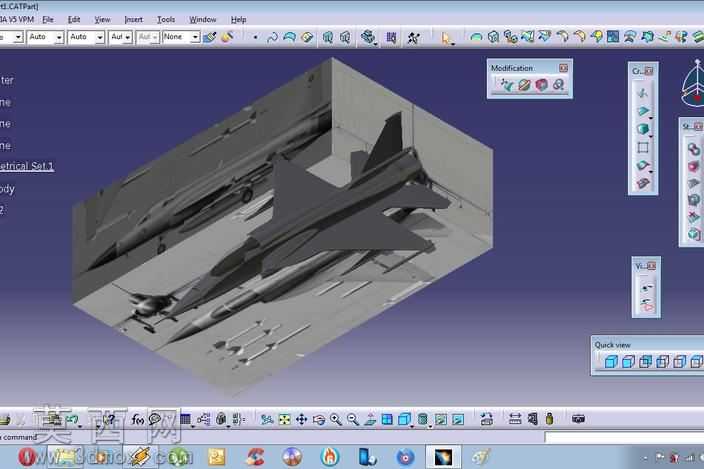Create Multi-View window layout
Viewport: 704px width, 469px height.
pyautogui.click(x=387, y=420)
